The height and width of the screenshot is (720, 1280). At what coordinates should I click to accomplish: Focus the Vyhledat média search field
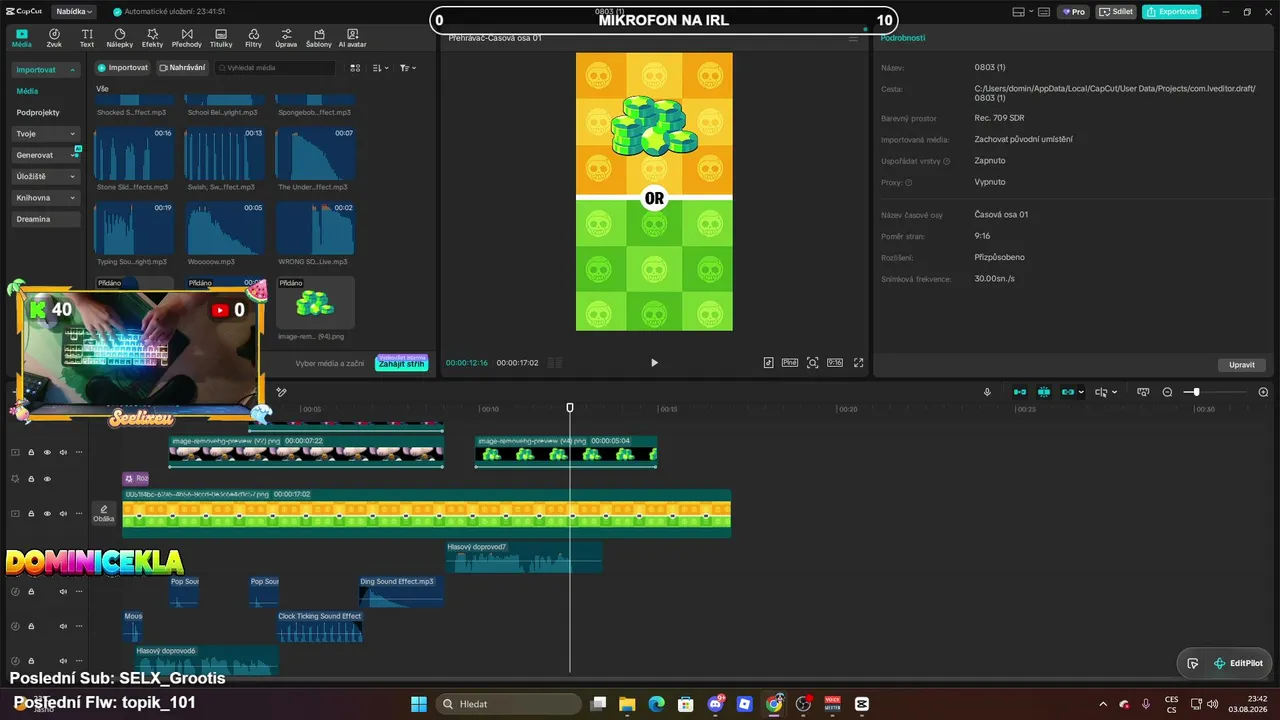[x=275, y=68]
